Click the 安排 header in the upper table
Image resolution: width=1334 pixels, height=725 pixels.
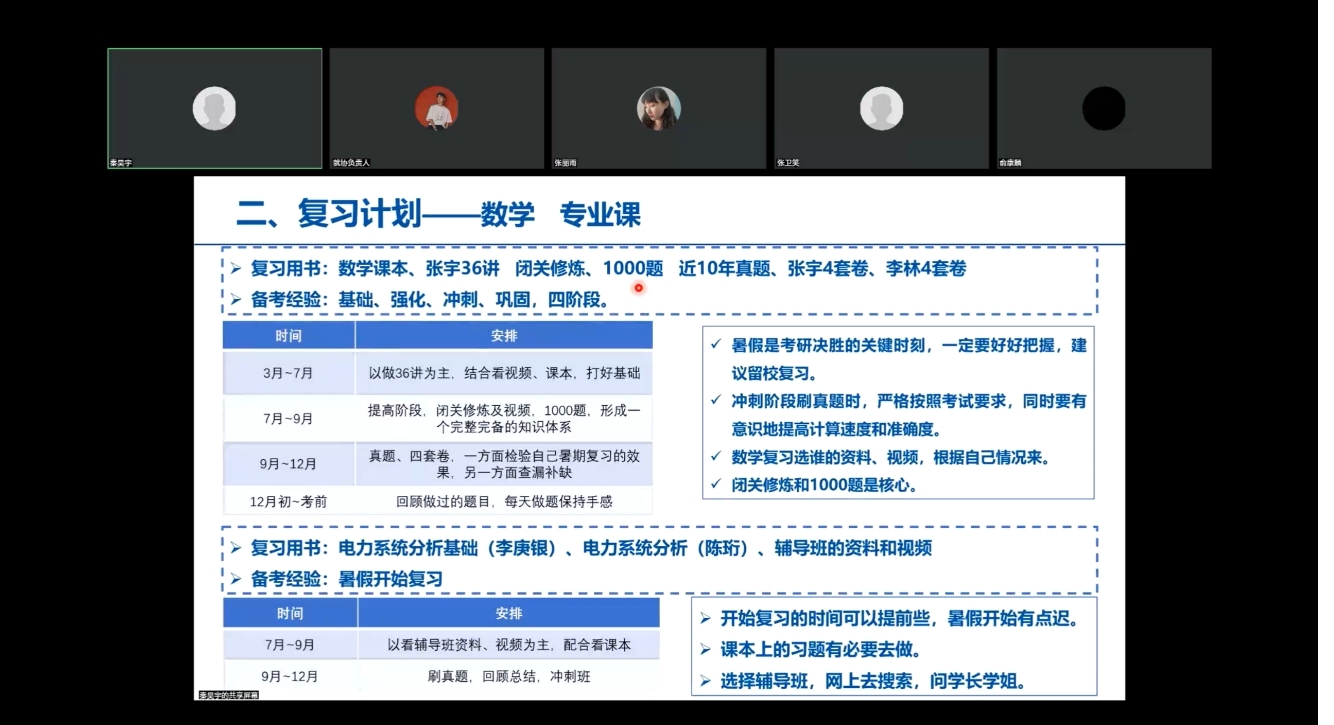tap(504, 335)
